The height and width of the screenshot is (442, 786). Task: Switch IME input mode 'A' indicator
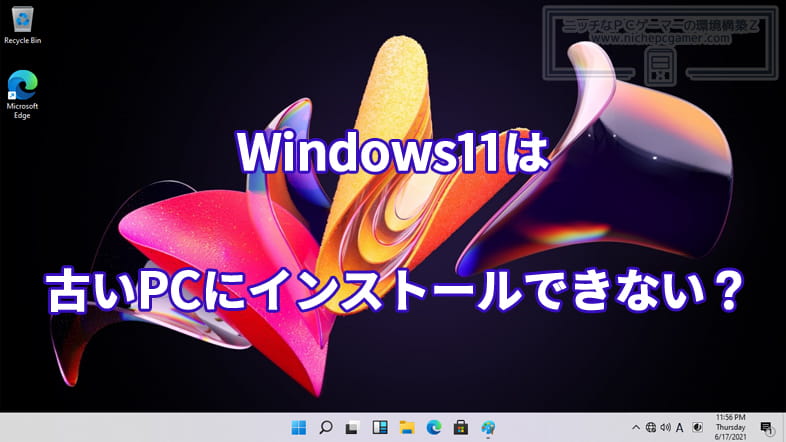[x=680, y=427]
